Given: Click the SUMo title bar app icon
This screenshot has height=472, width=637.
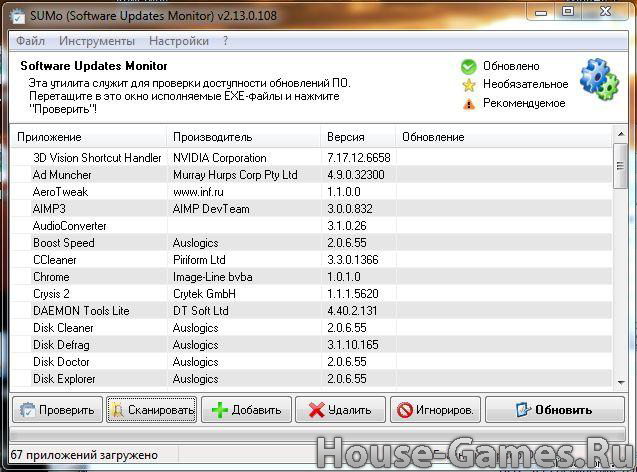Looking at the screenshot, I should (x=18, y=17).
